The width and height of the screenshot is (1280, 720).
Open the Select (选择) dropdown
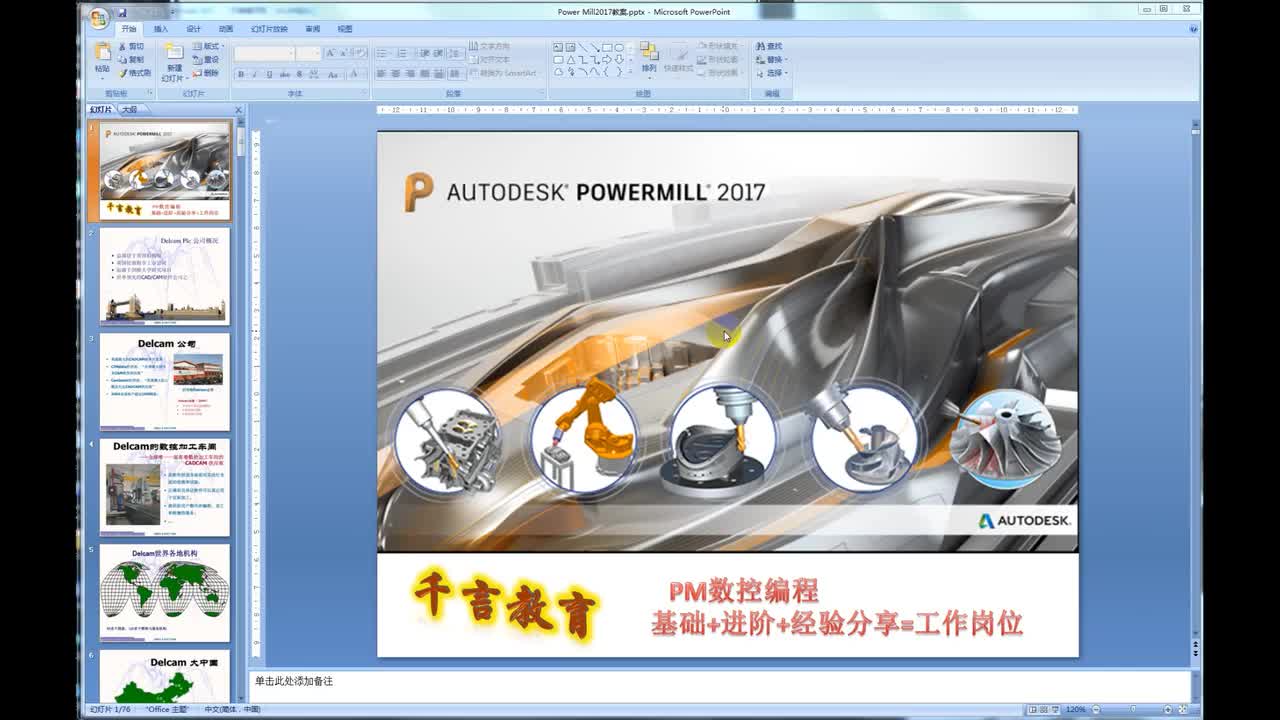(772, 72)
